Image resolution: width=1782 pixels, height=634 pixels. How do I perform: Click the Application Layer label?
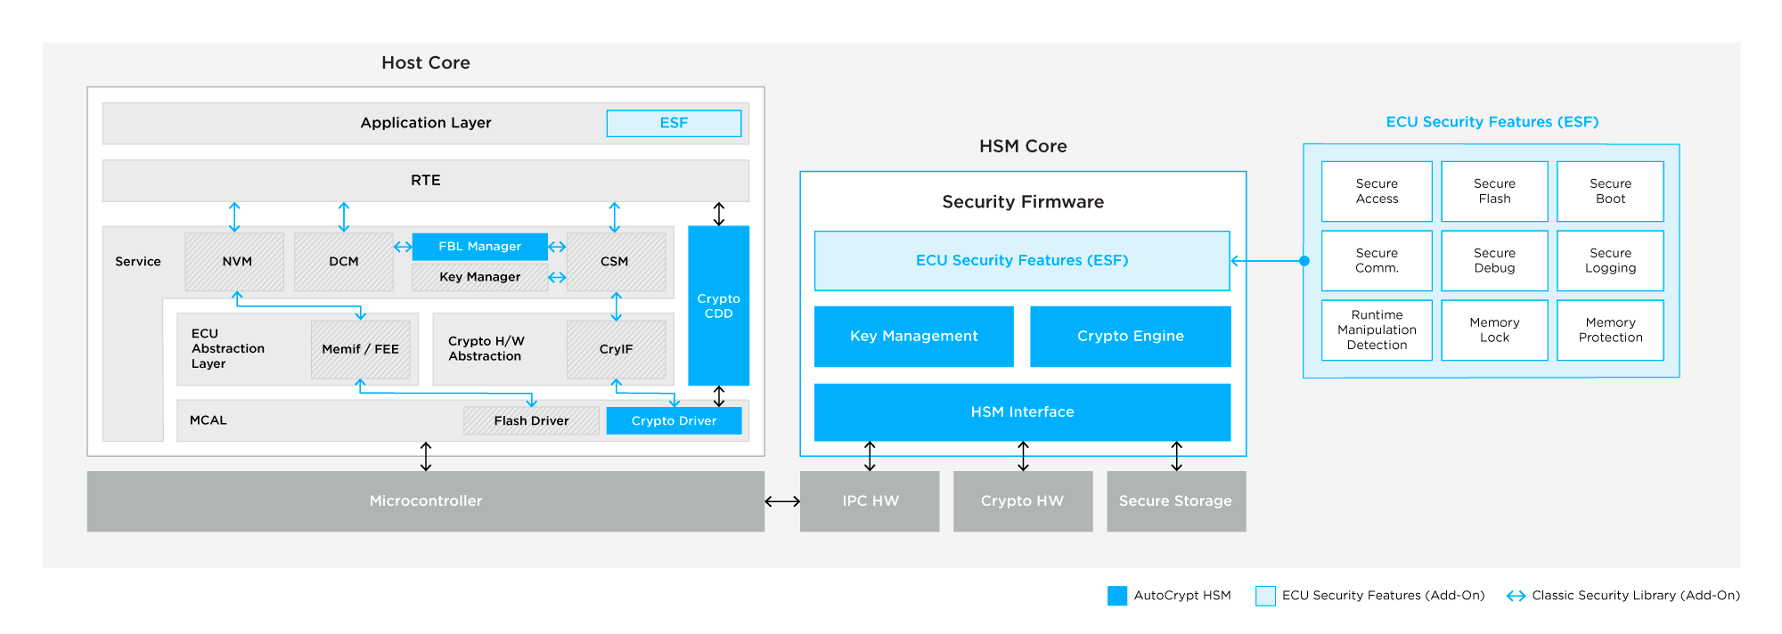click(426, 123)
